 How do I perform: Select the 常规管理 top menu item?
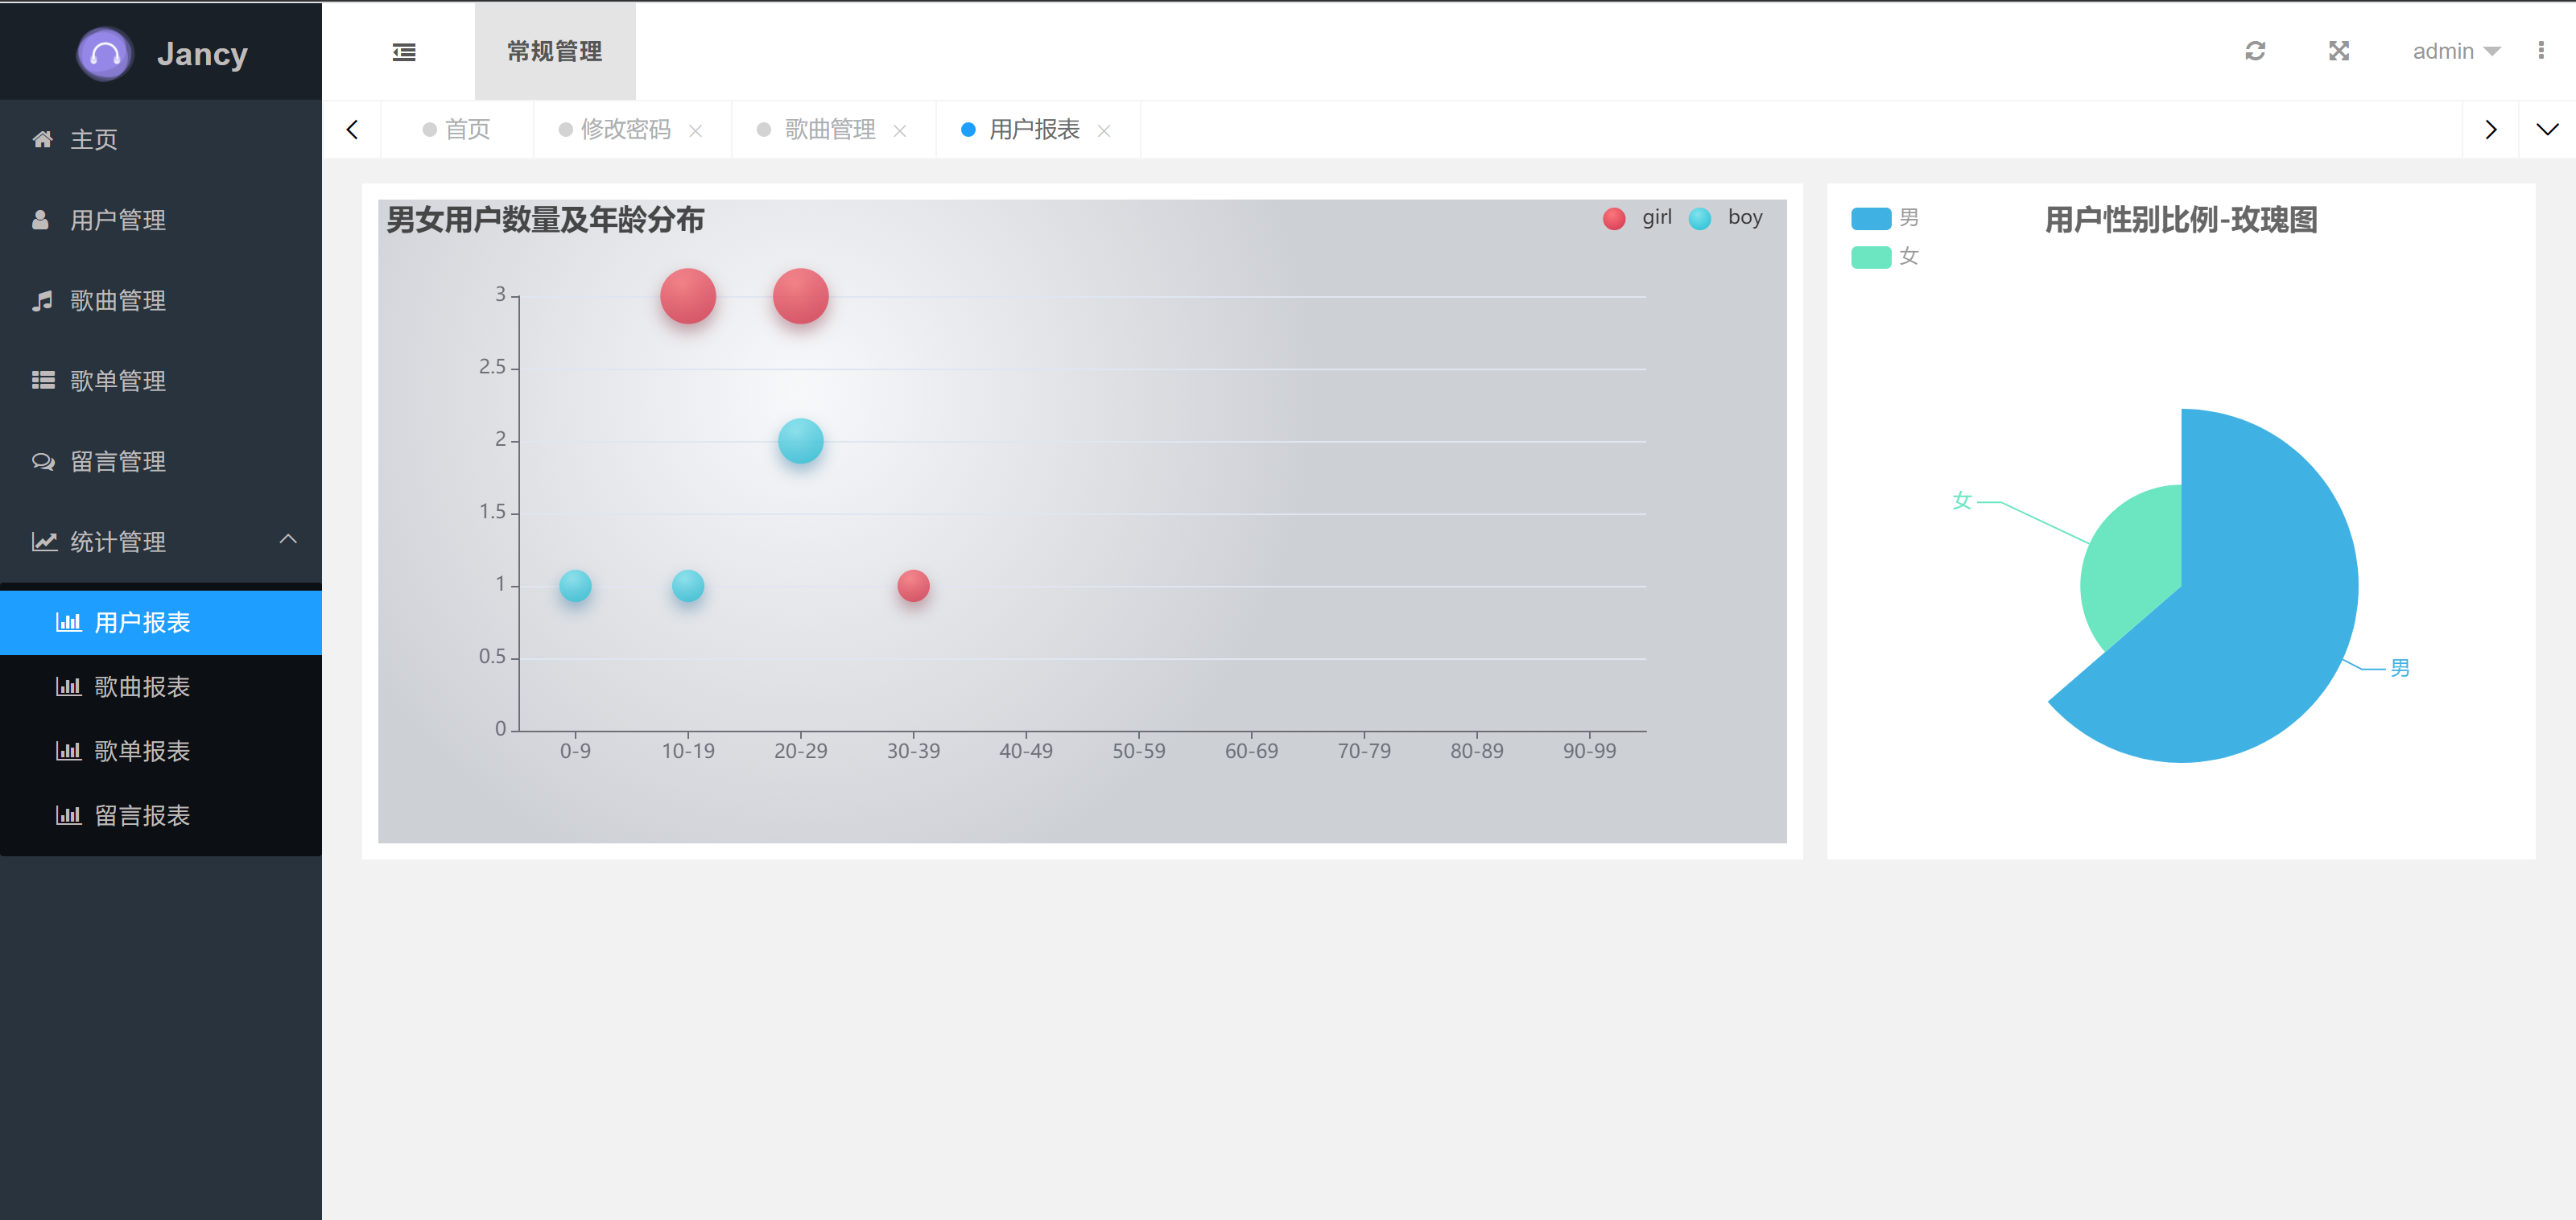tap(554, 51)
